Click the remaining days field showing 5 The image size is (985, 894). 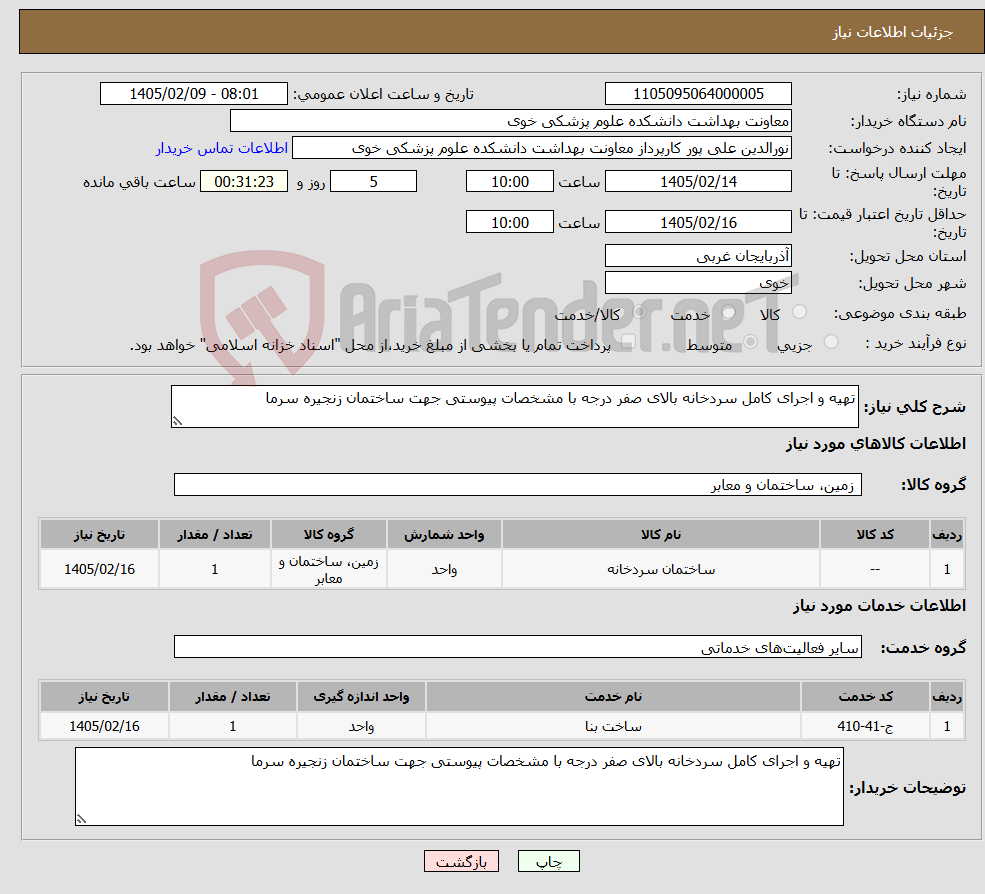tap(373, 182)
